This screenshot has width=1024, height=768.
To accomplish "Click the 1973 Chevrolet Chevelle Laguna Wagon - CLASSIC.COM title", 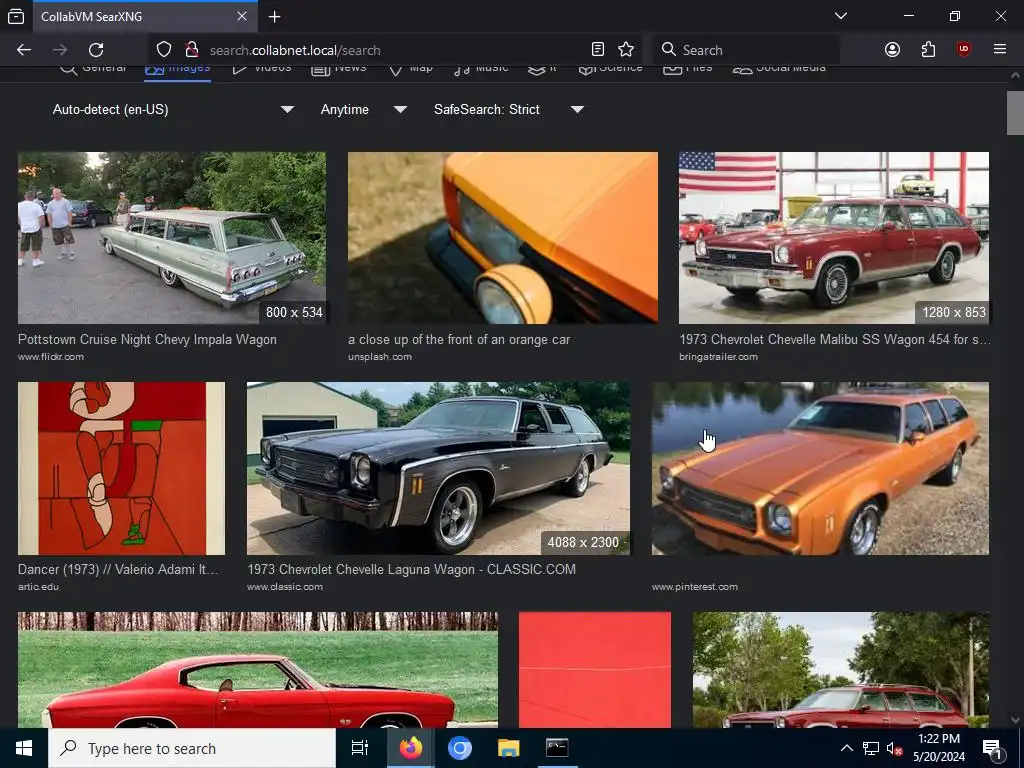I will [411, 569].
